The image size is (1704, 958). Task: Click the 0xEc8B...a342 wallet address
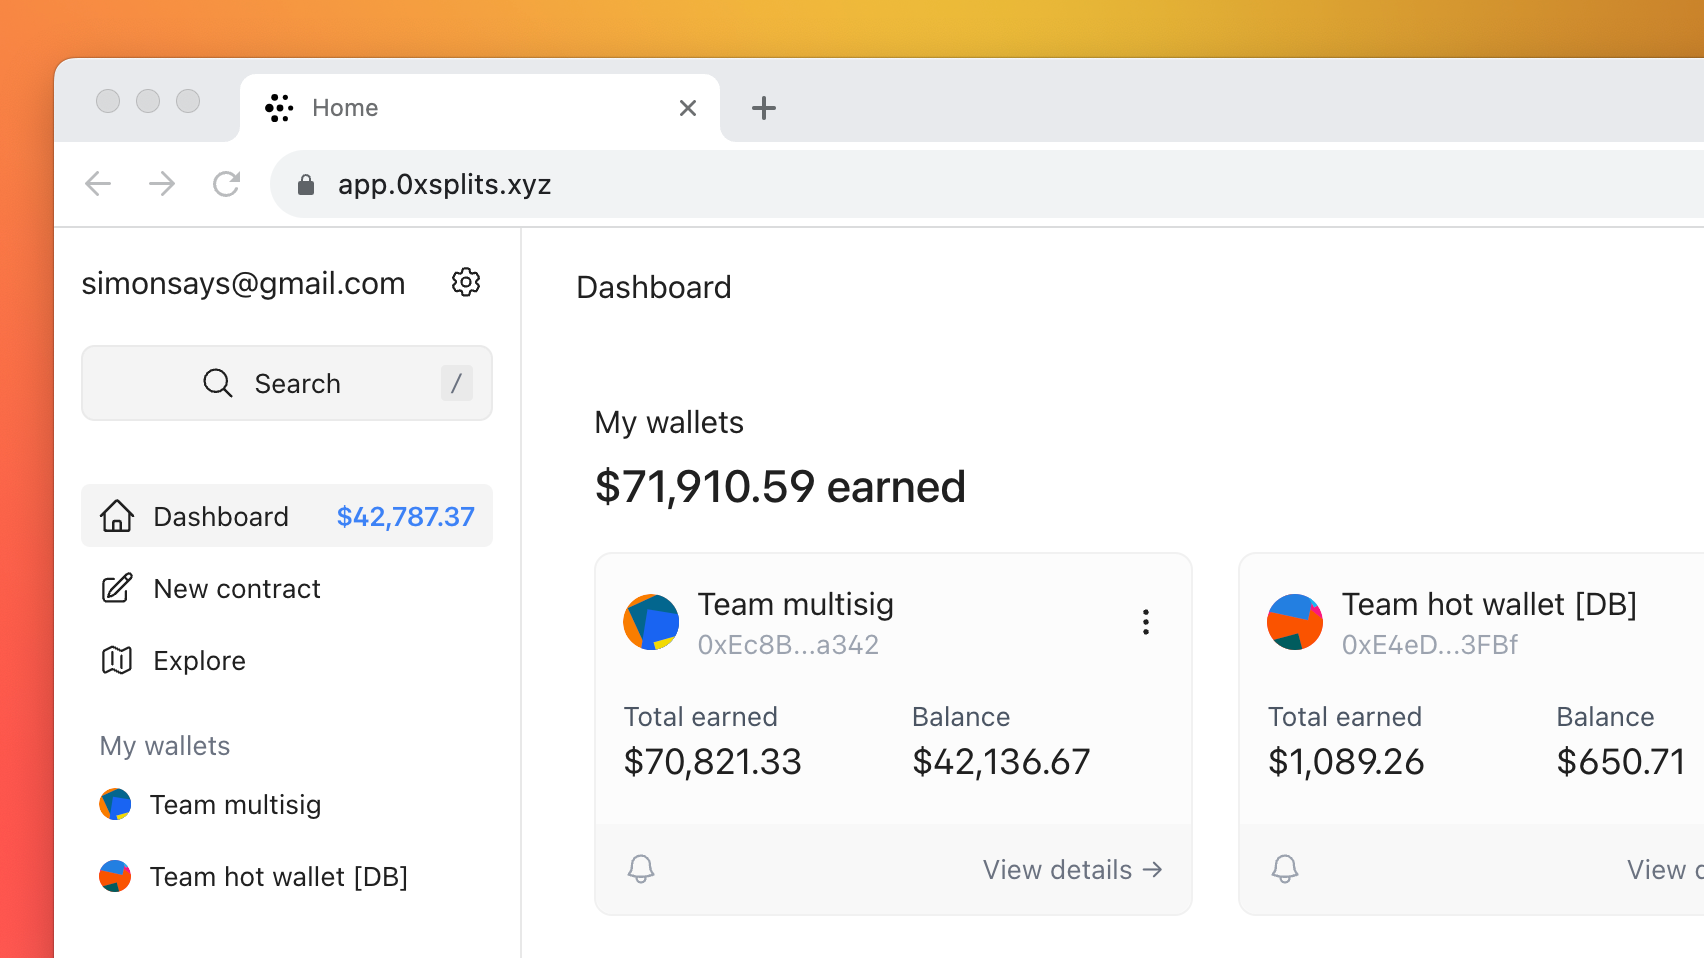tap(788, 645)
